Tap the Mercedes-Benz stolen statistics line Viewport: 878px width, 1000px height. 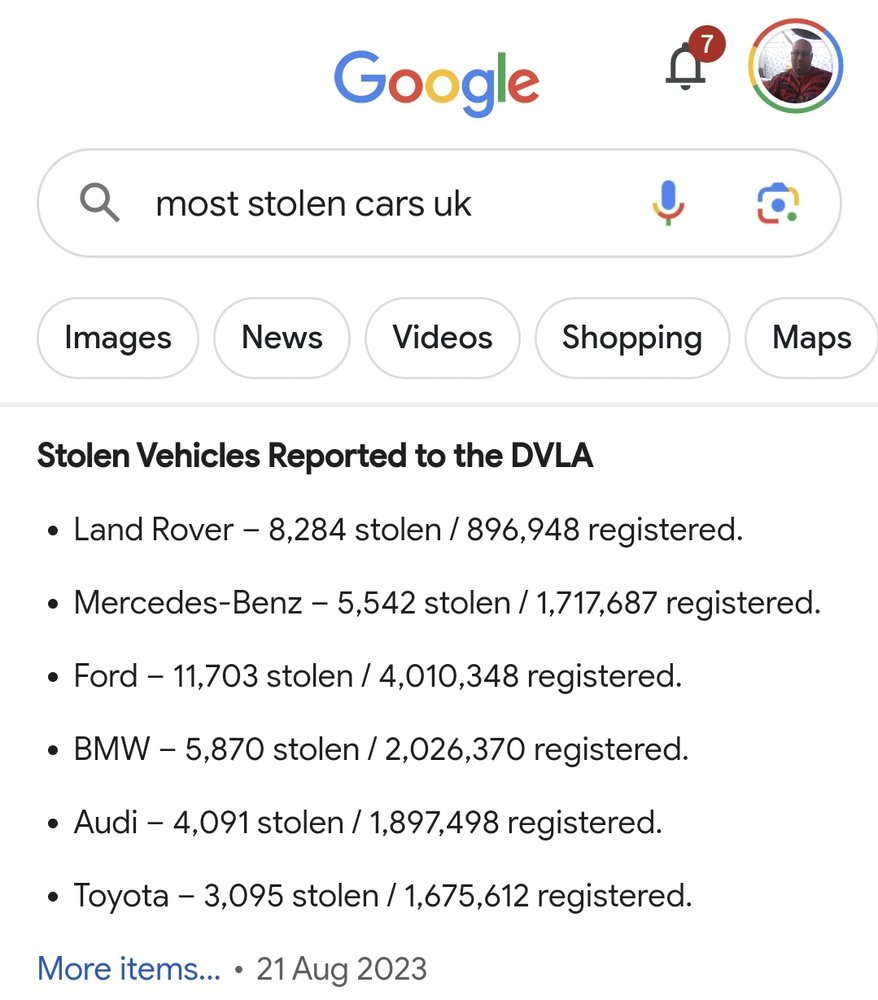coord(446,603)
